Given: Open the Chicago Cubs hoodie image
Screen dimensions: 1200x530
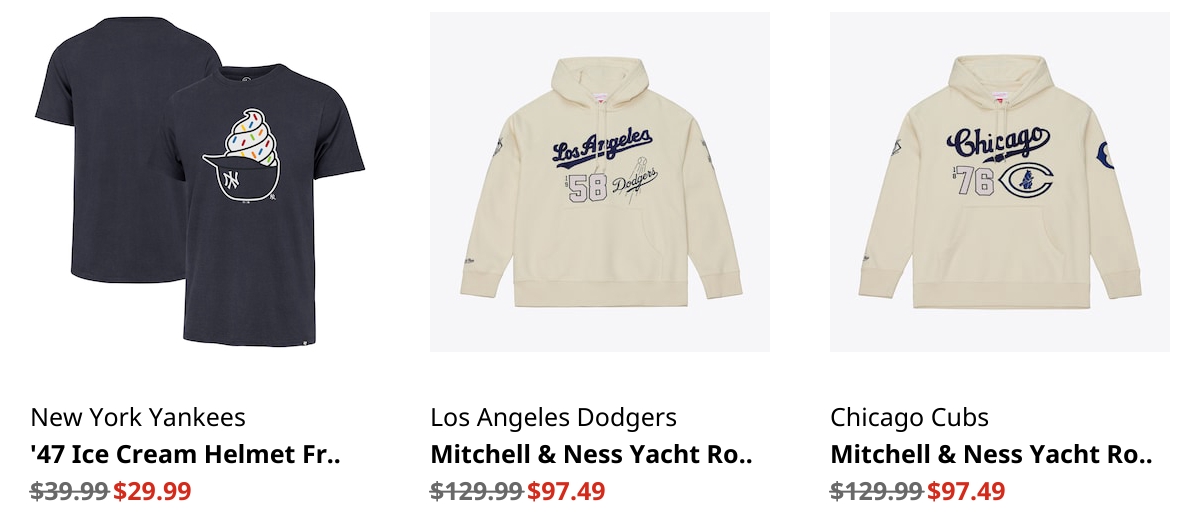Looking at the screenshot, I should coord(1000,182).
